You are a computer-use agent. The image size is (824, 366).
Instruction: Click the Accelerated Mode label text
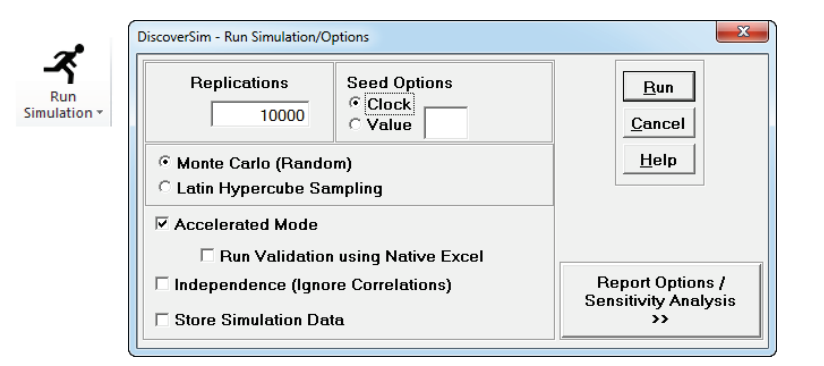pyautogui.click(x=246, y=225)
